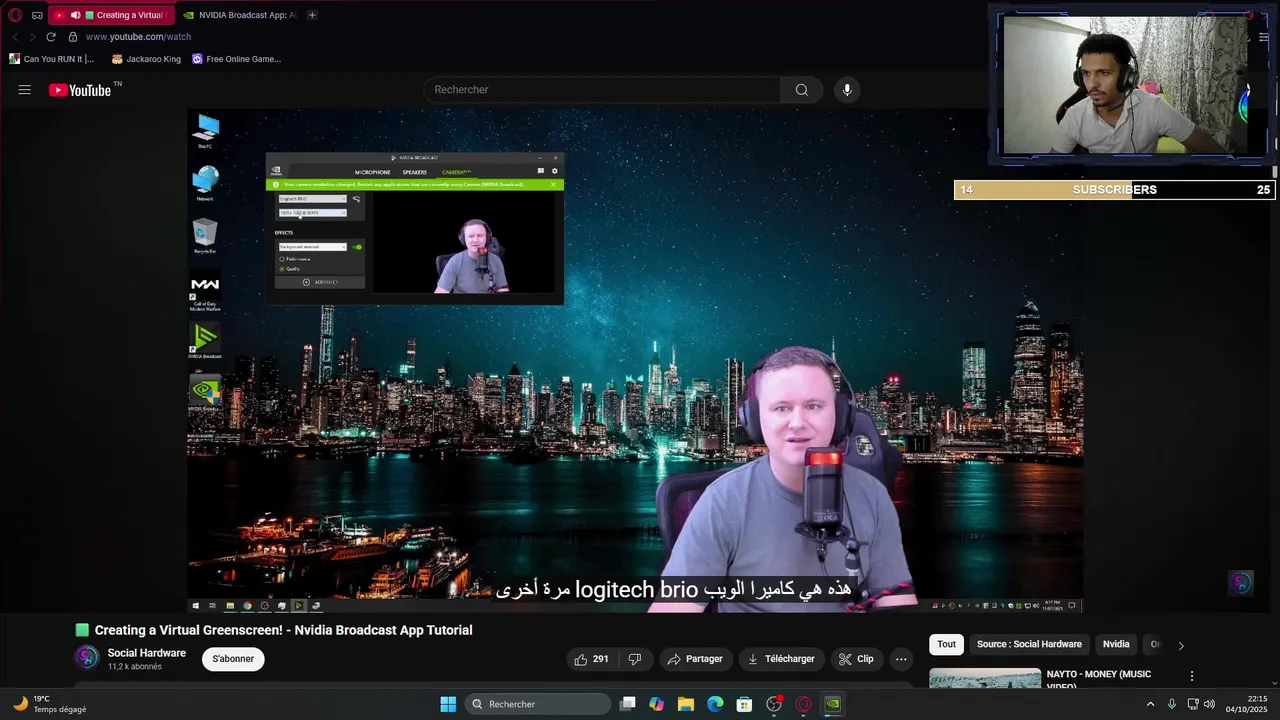This screenshot has height=720, width=1280.
Task: Like the video with 291 likes
Action: [591, 659]
